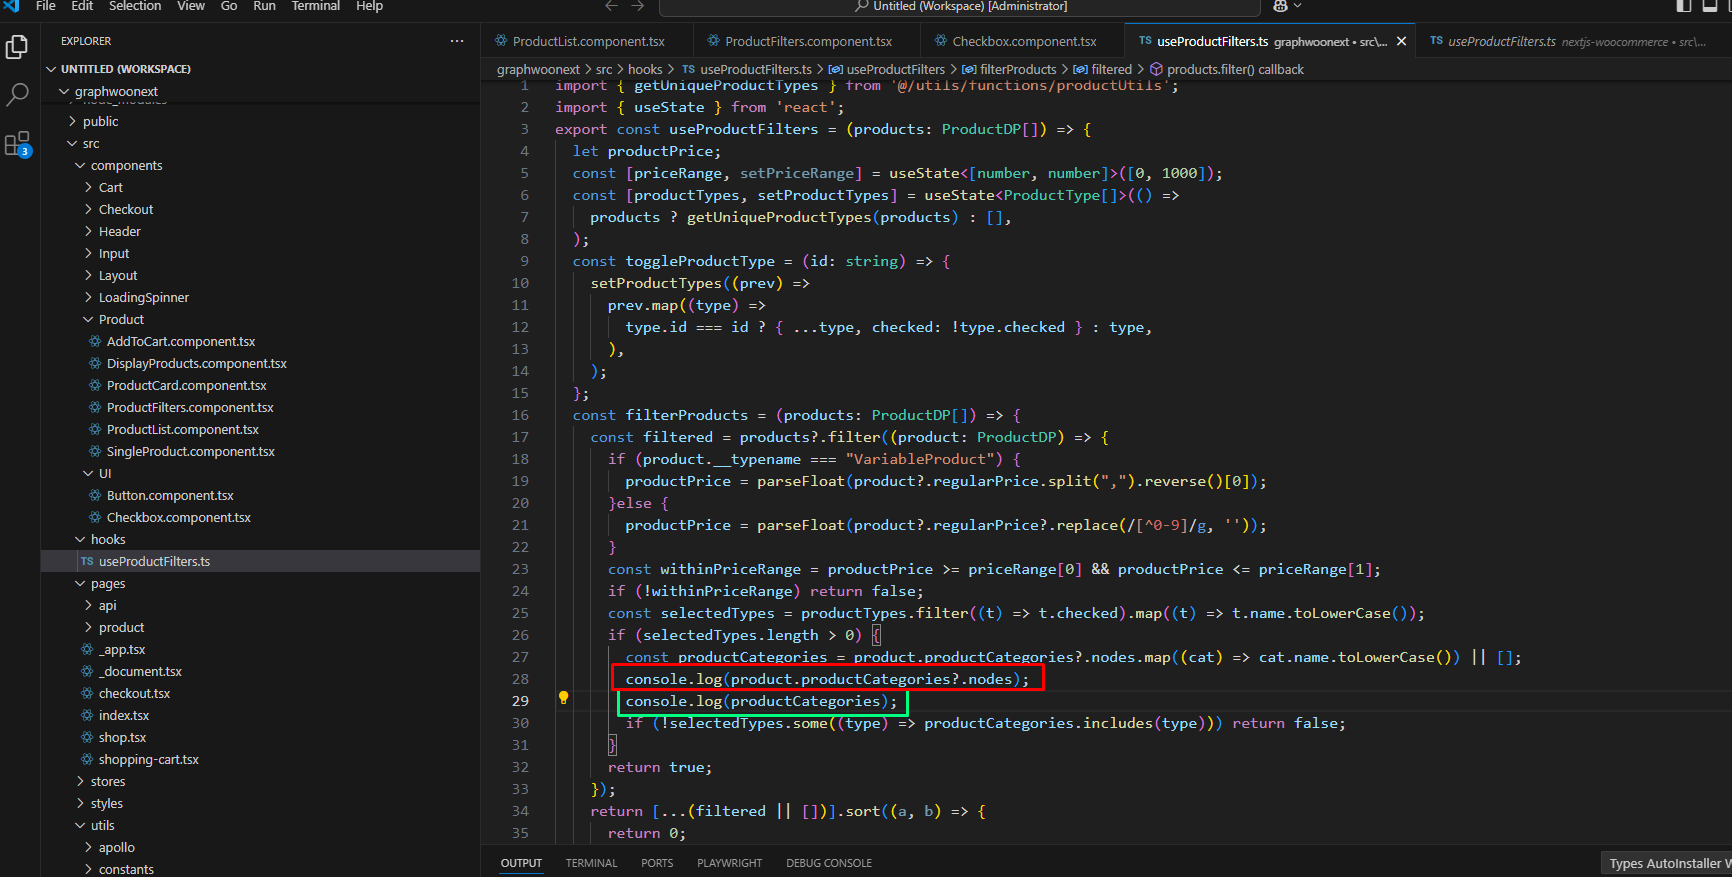Open the Terminal menu
Image resolution: width=1732 pixels, height=877 pixels.
coord(315,6)
